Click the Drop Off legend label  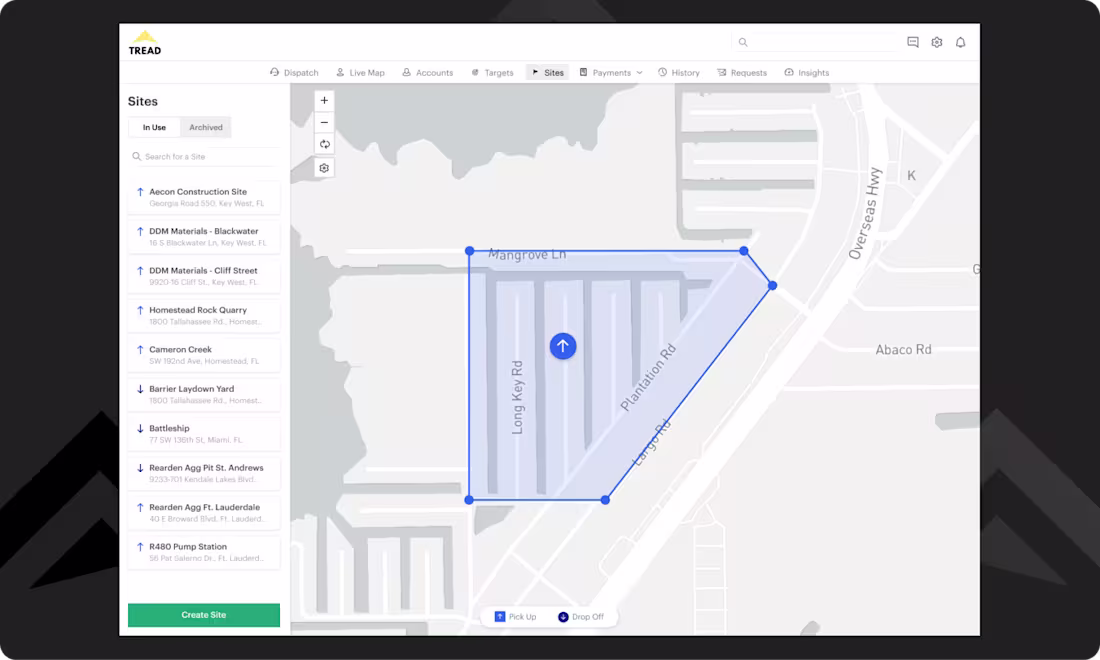(x=588, y=617)
